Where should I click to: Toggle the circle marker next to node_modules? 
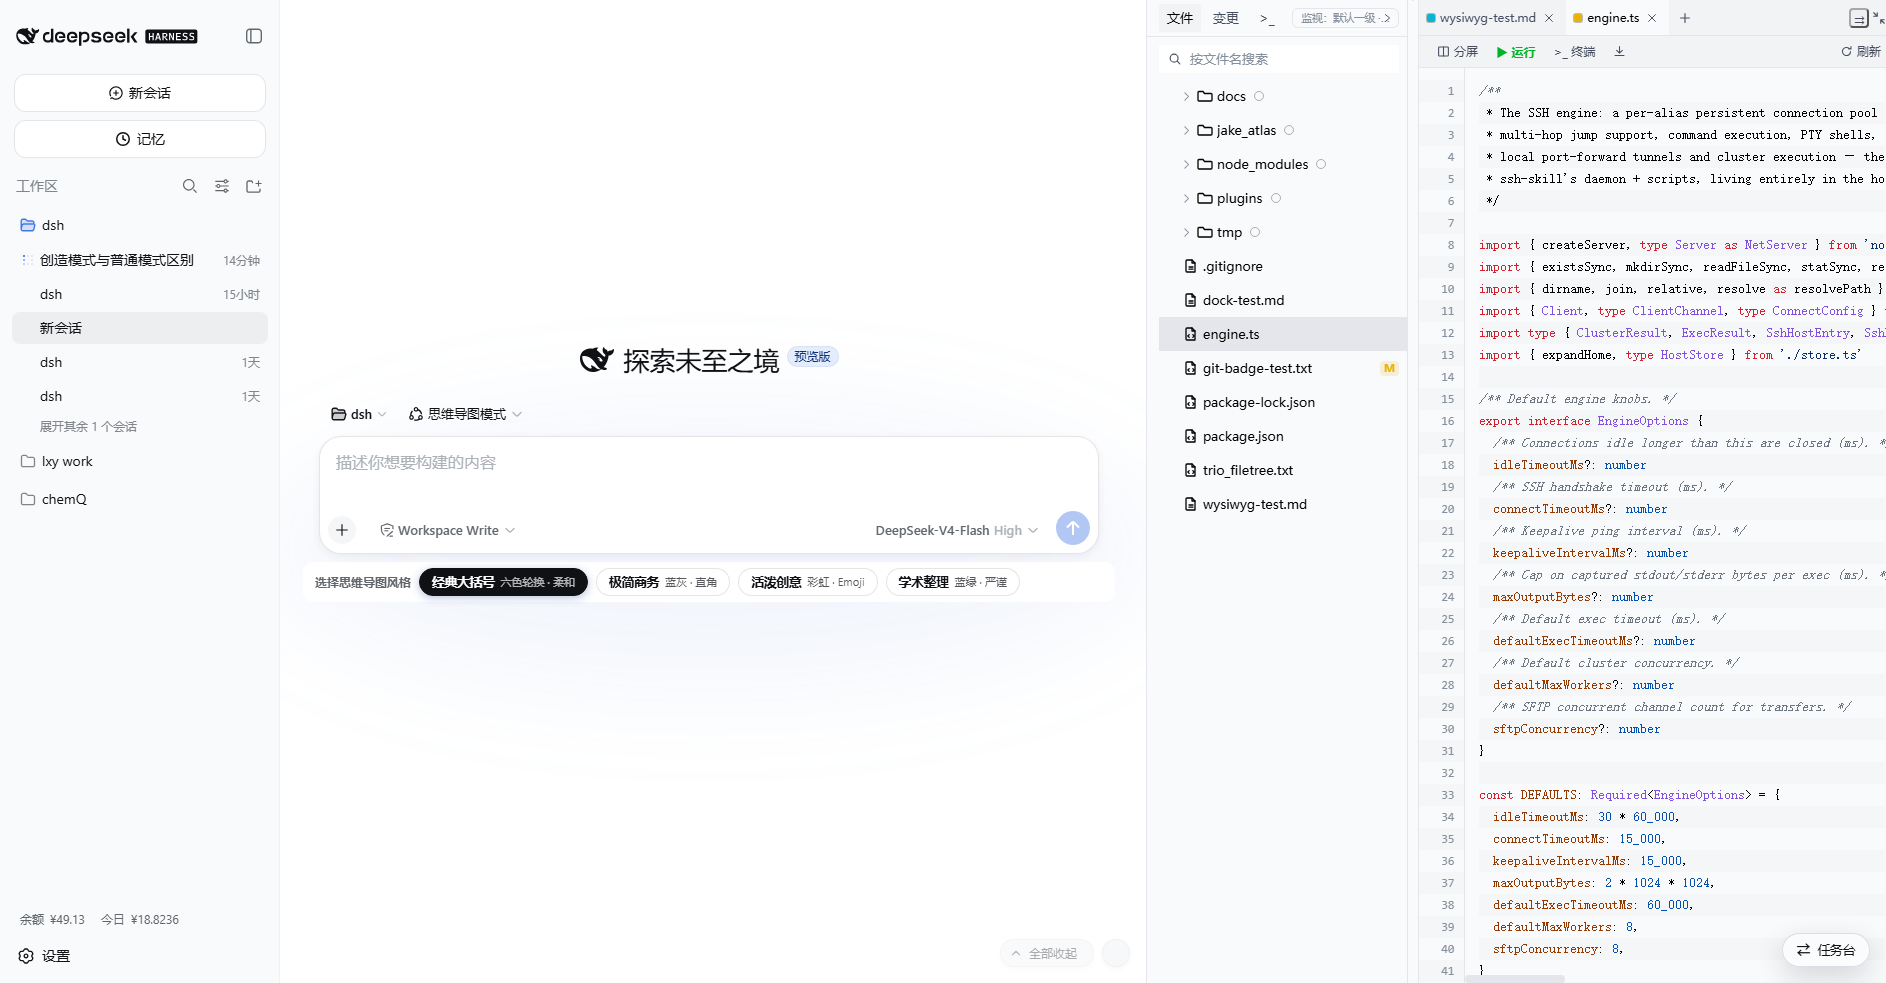coord(1321,164)
